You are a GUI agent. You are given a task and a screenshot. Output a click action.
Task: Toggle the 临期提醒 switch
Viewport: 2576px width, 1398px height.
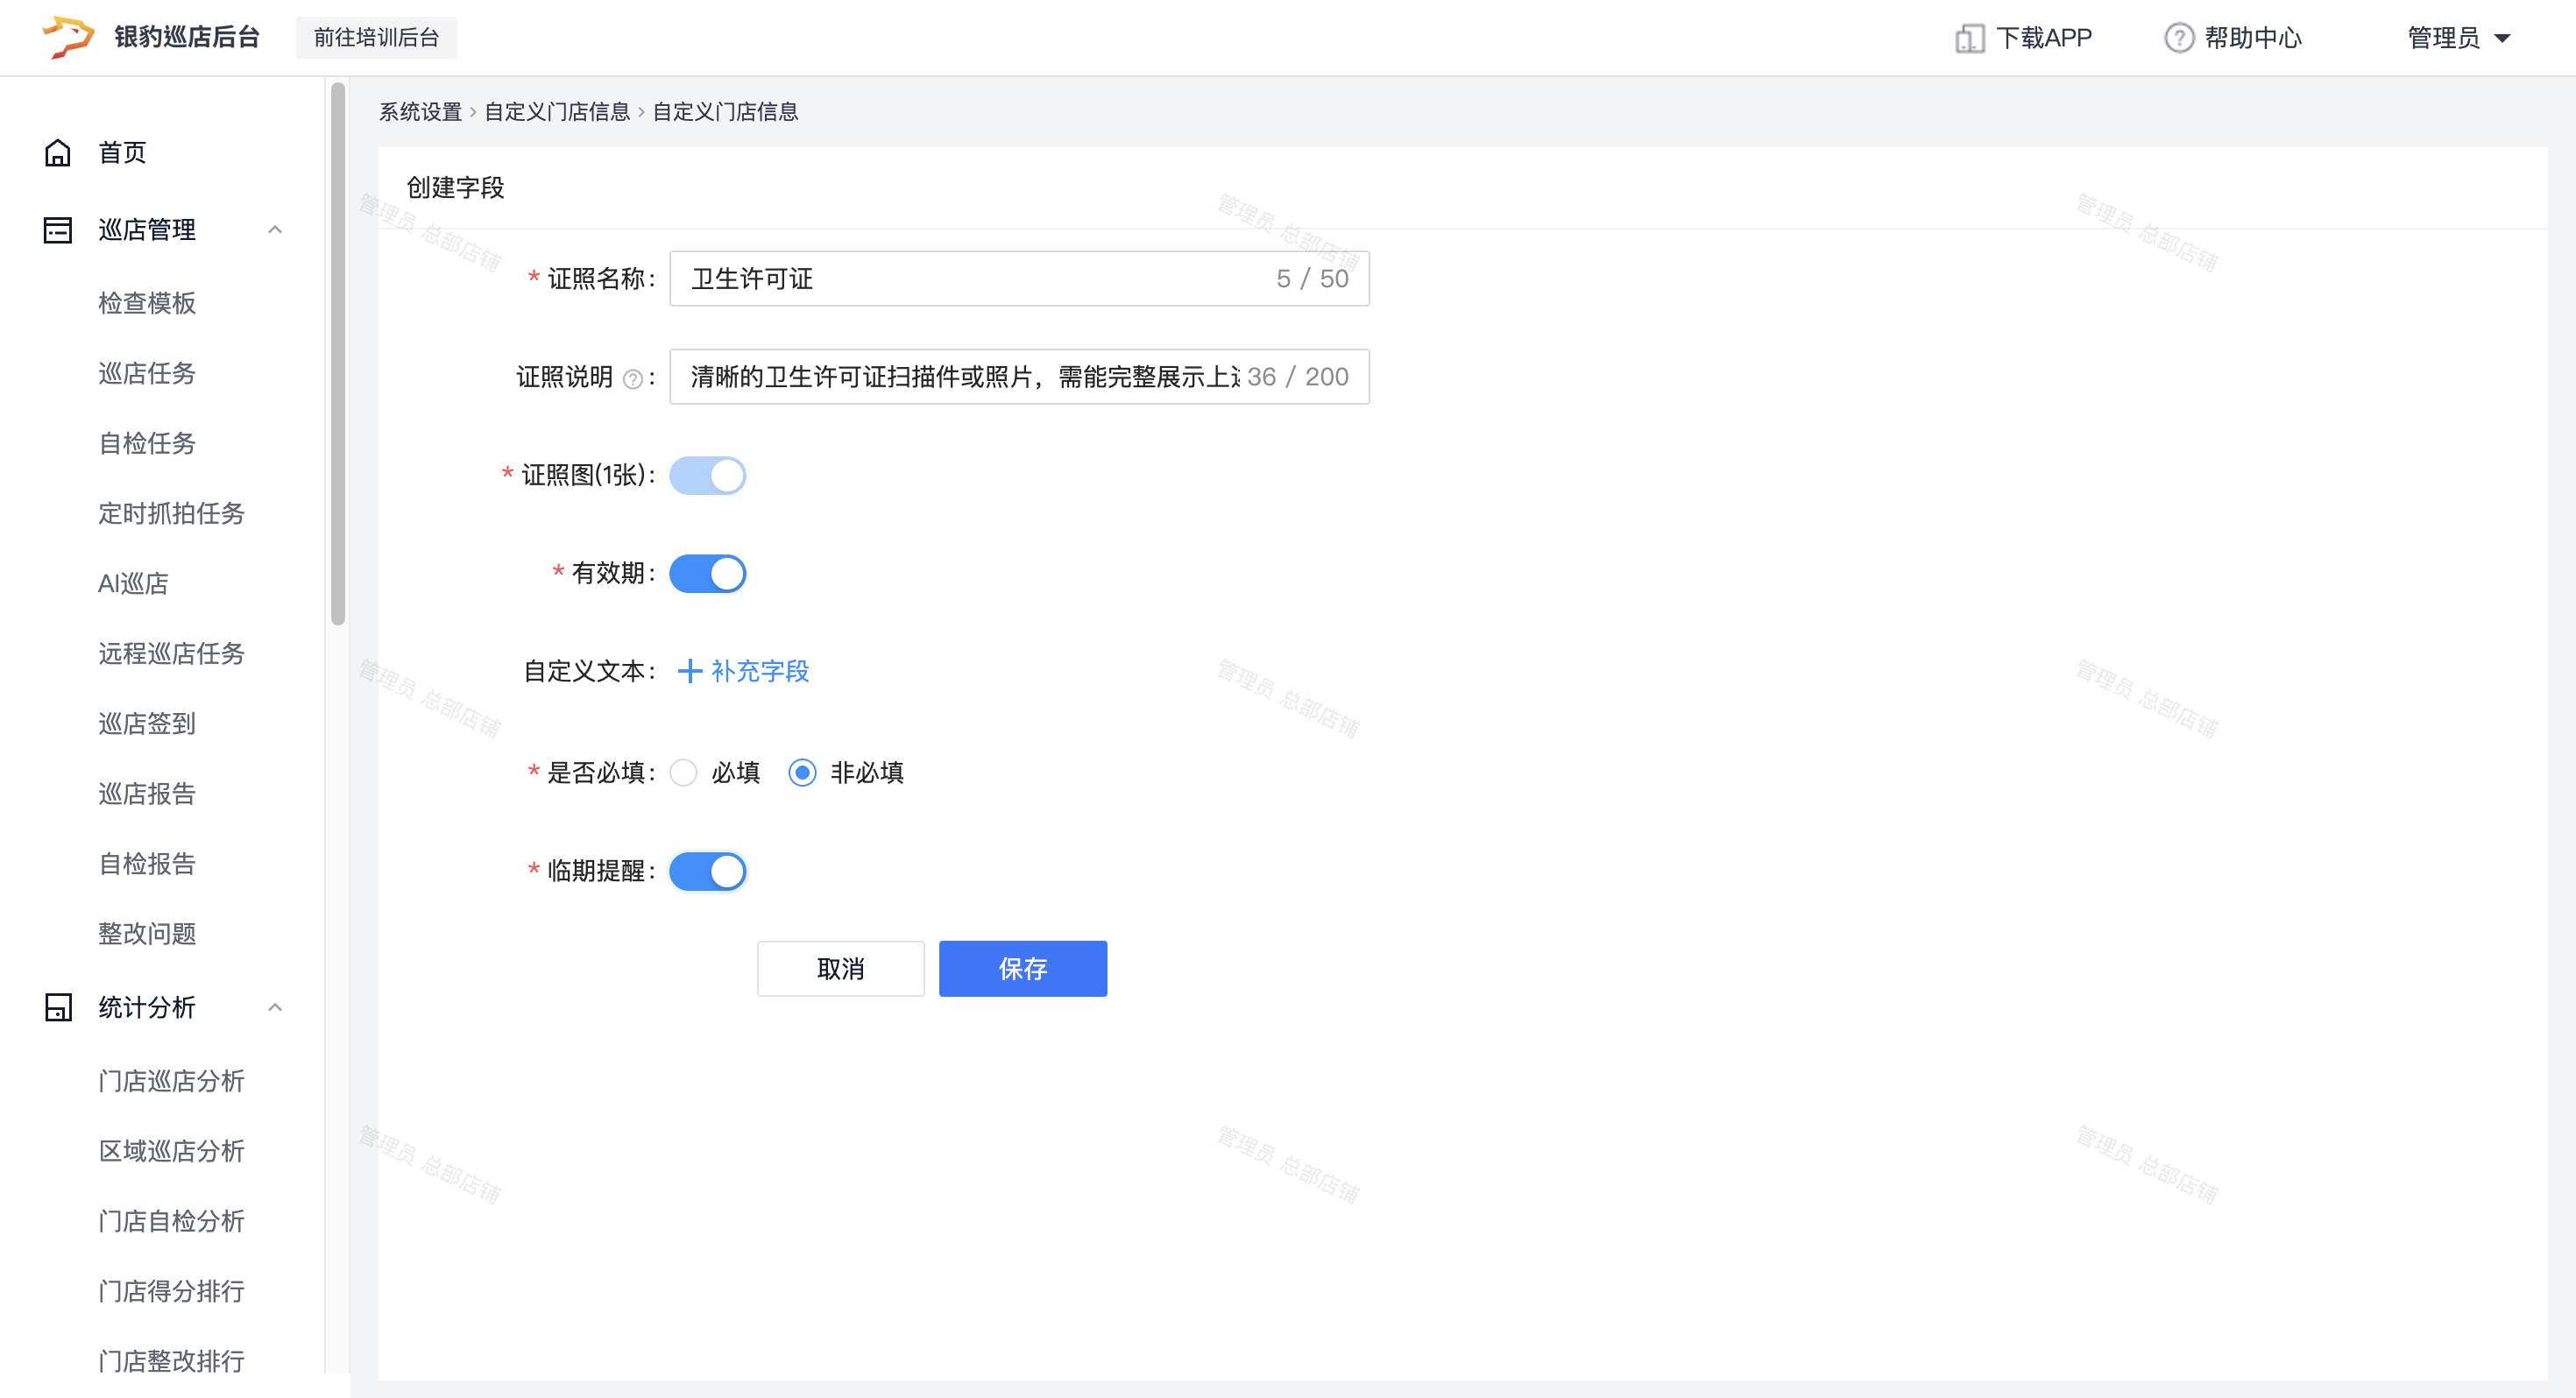point(707,871)
